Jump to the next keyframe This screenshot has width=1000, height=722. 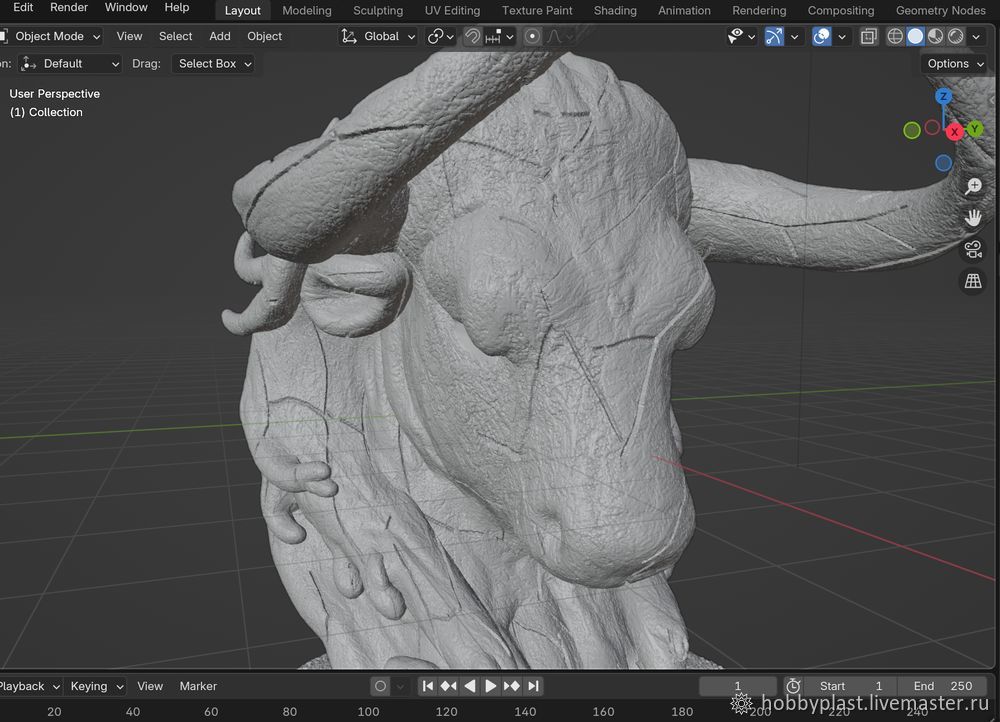[511, 686]
